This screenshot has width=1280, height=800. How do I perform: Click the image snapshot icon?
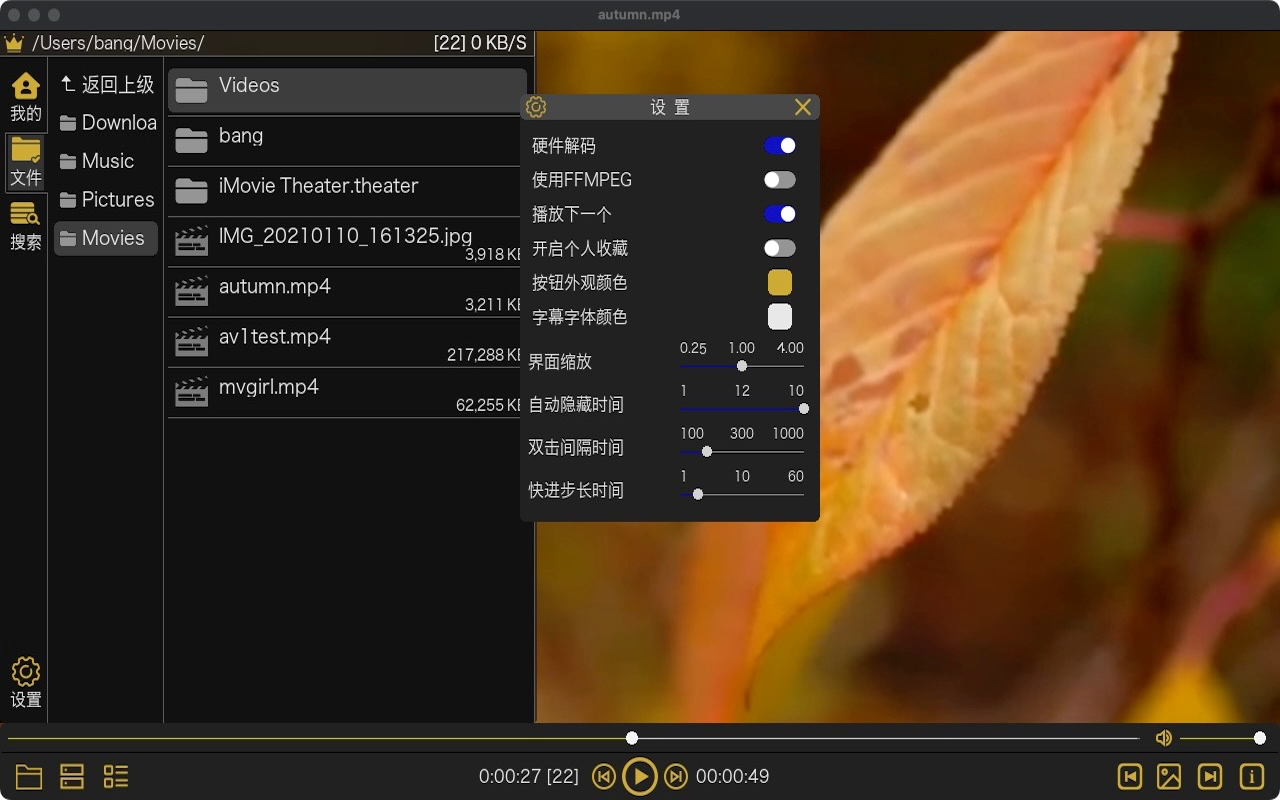1169,777
